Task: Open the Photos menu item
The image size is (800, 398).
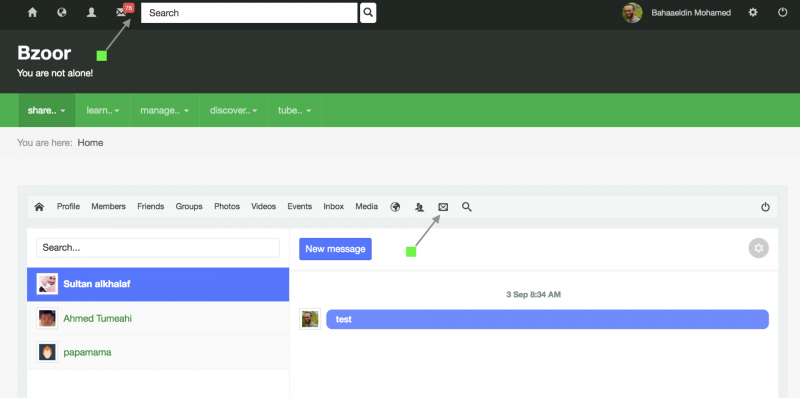Action: pos(227,207)
